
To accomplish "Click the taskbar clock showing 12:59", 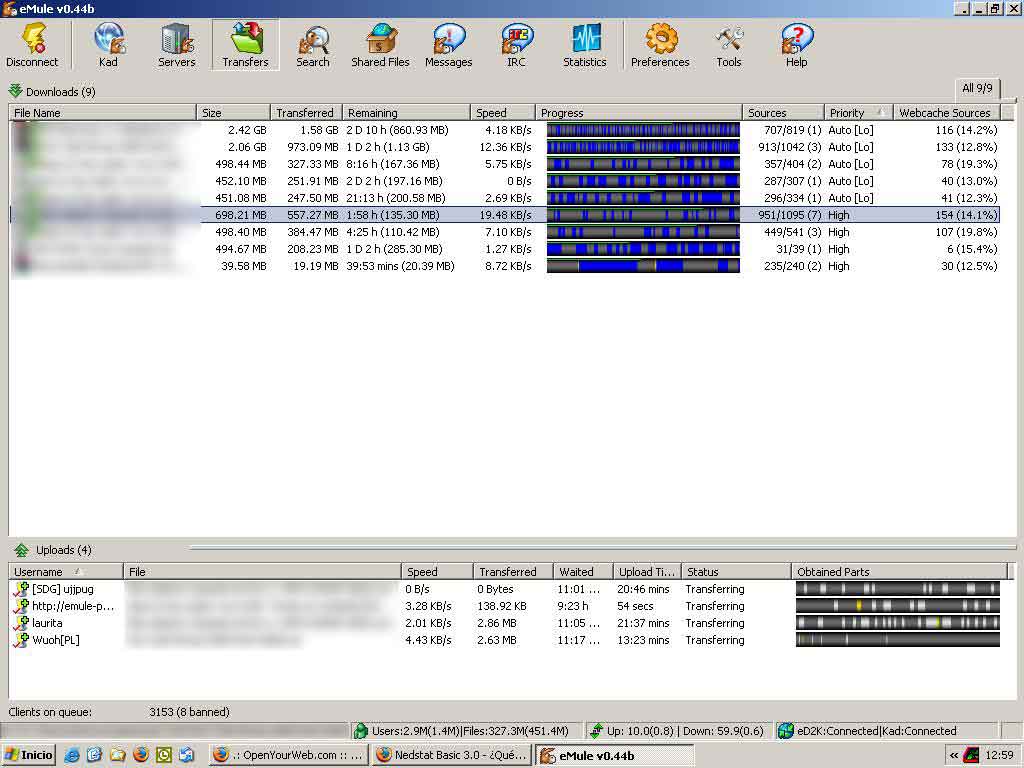I will 999,755.
